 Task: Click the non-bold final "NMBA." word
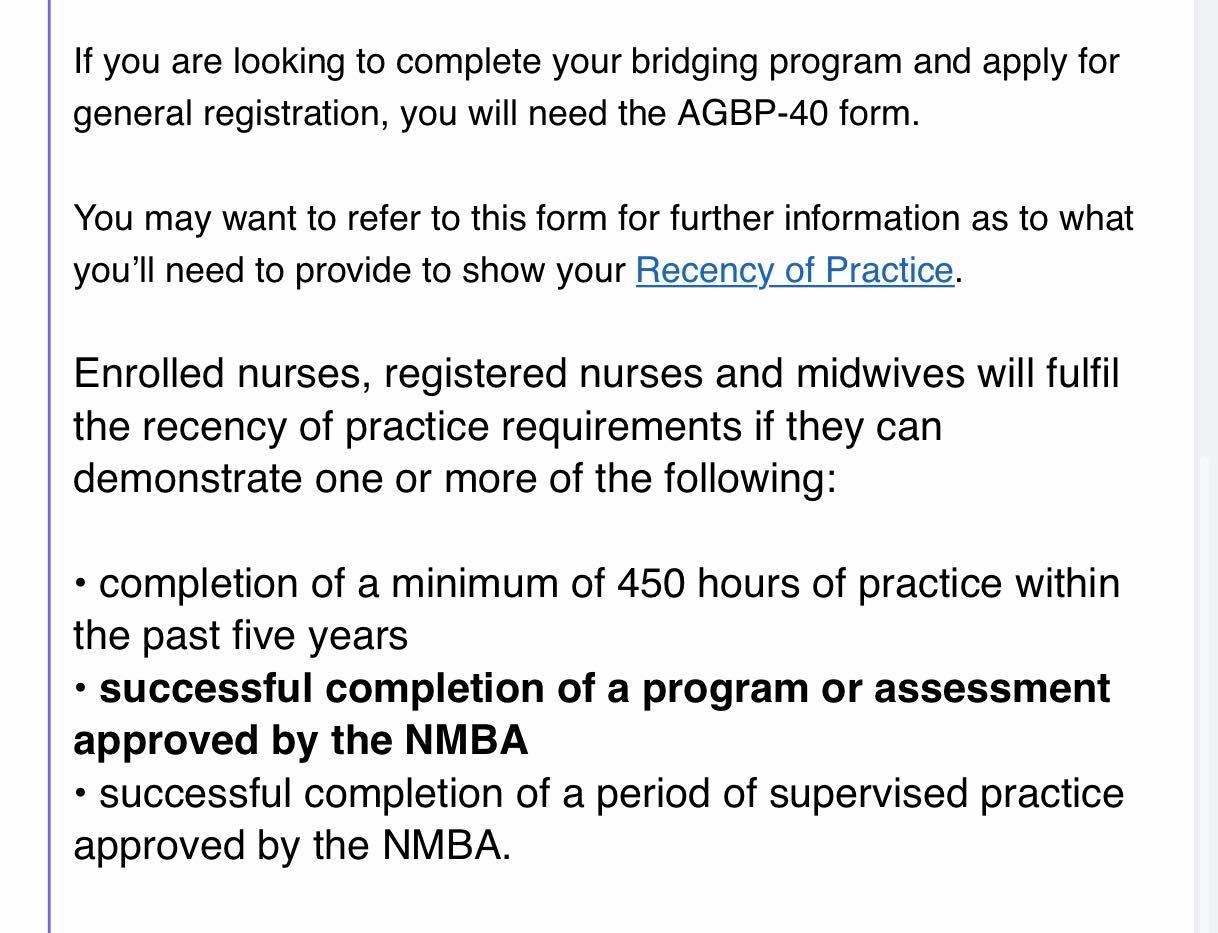pyautogui.click(x=447, y=846)
